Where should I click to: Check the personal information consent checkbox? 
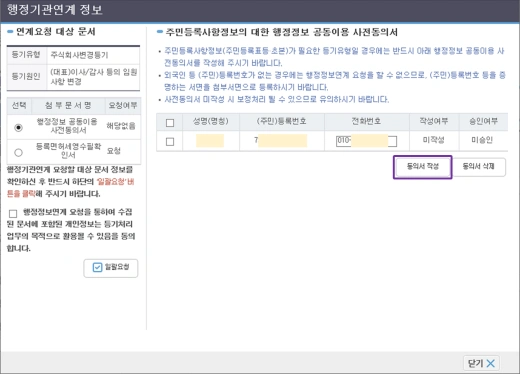(13, 213)
